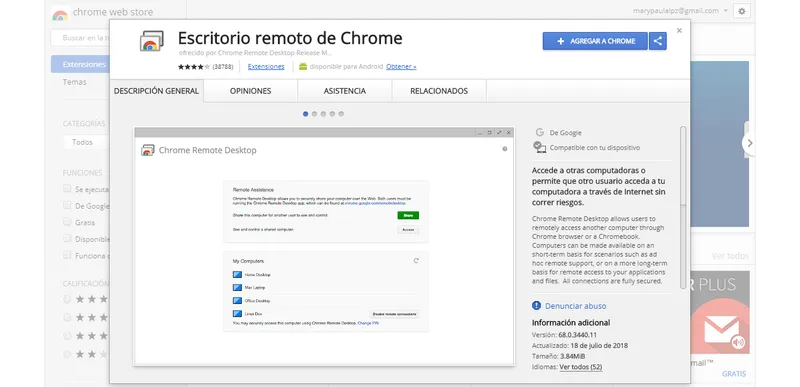Viewport: 800px width, 387px height.
Task: Check the De Google feature checkbox
Action: click(x=67, y=205)
